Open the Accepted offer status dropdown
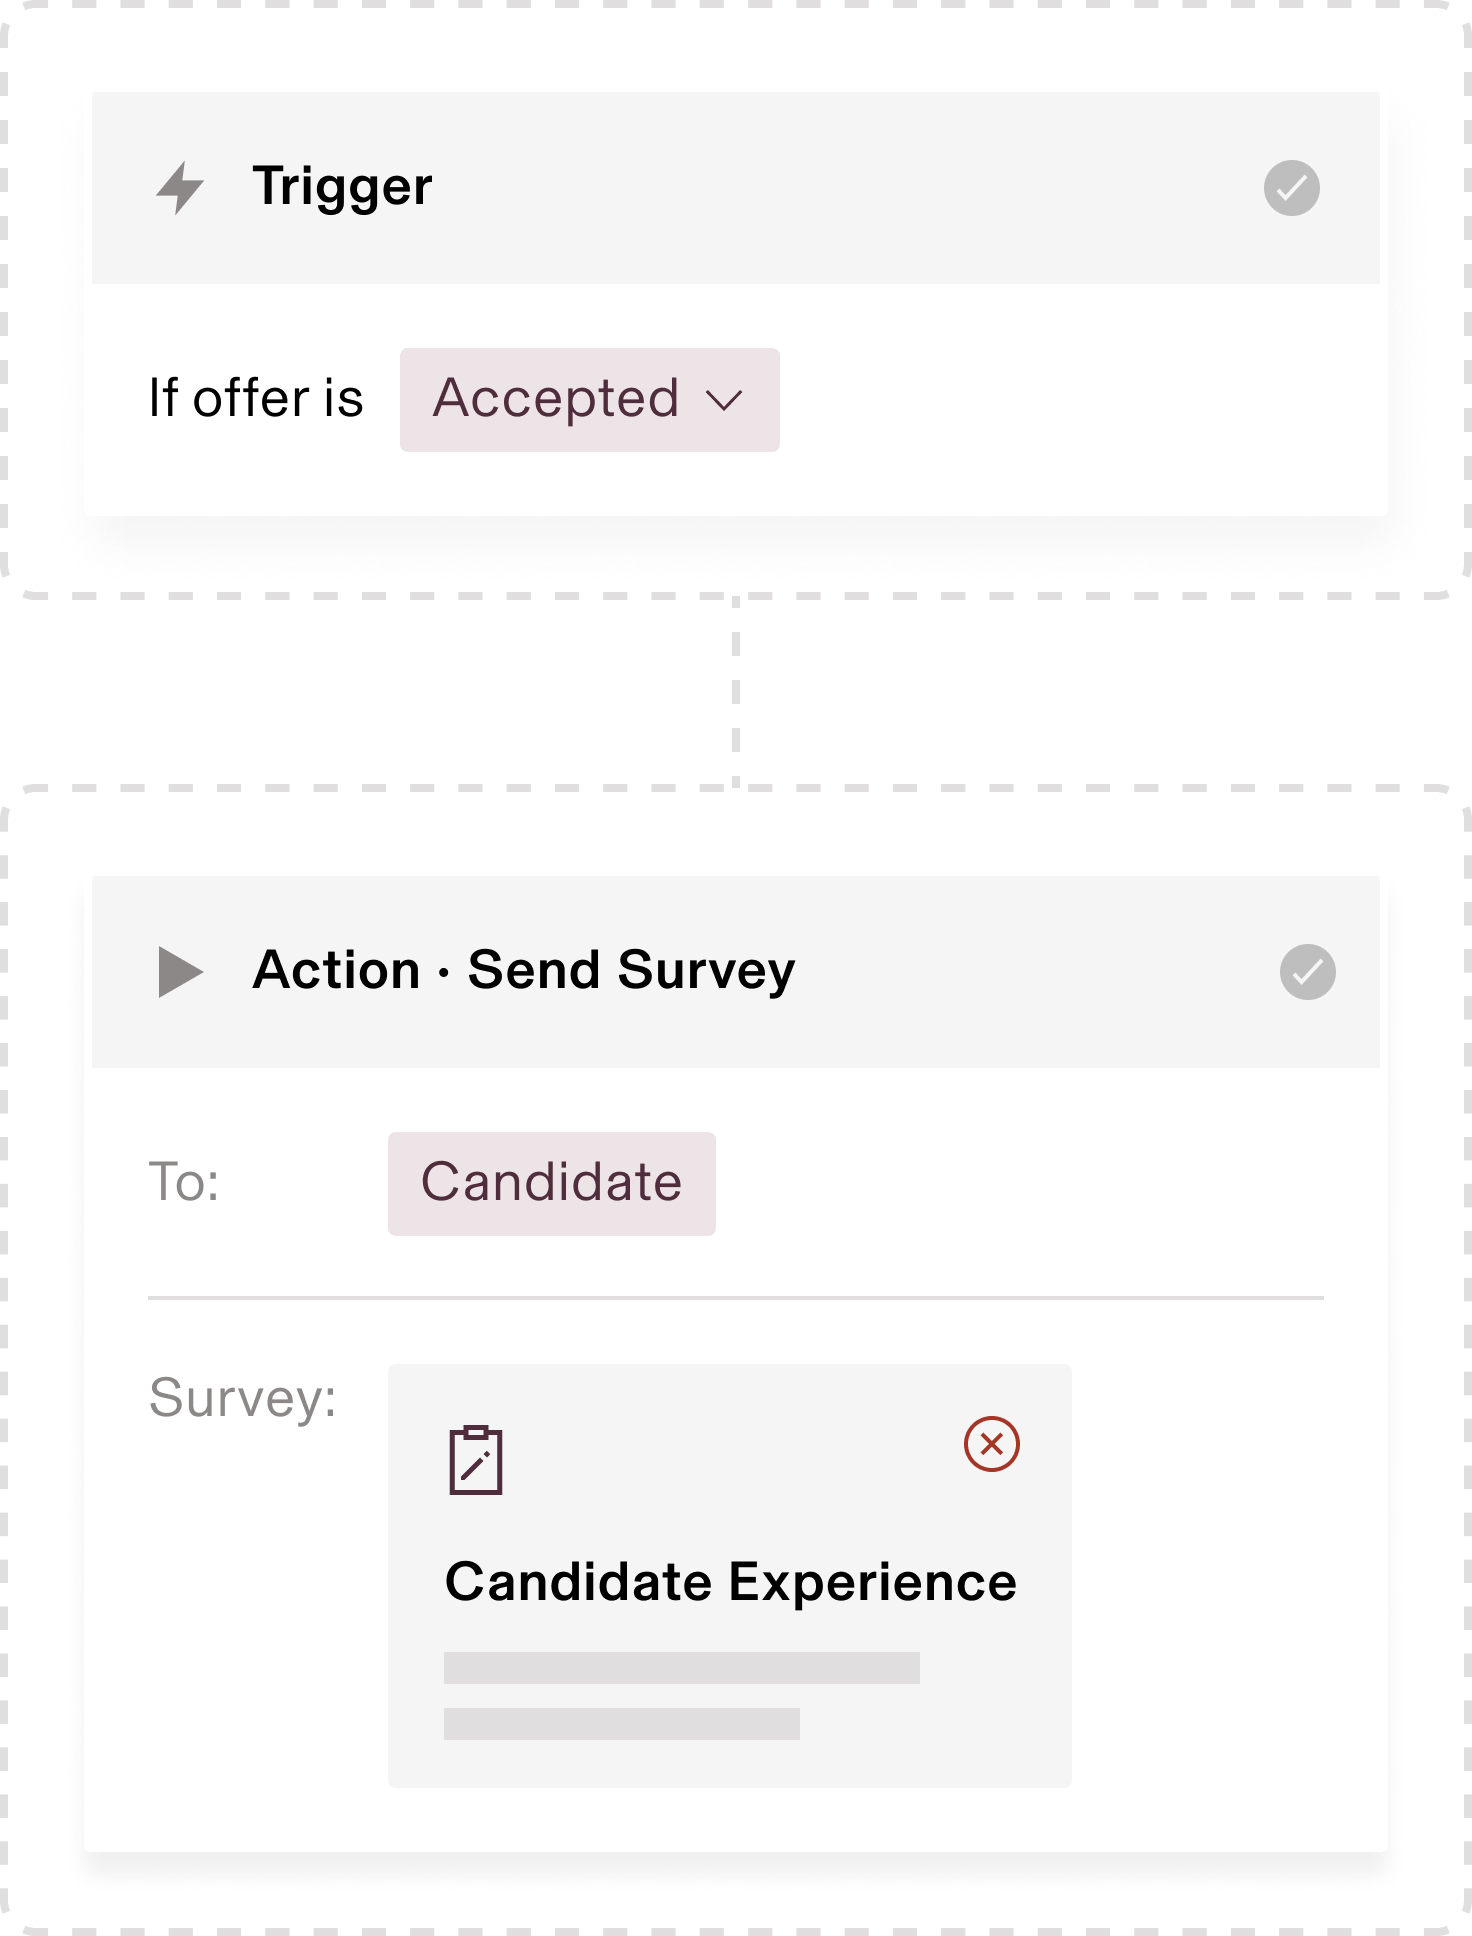 click(589, 400)
